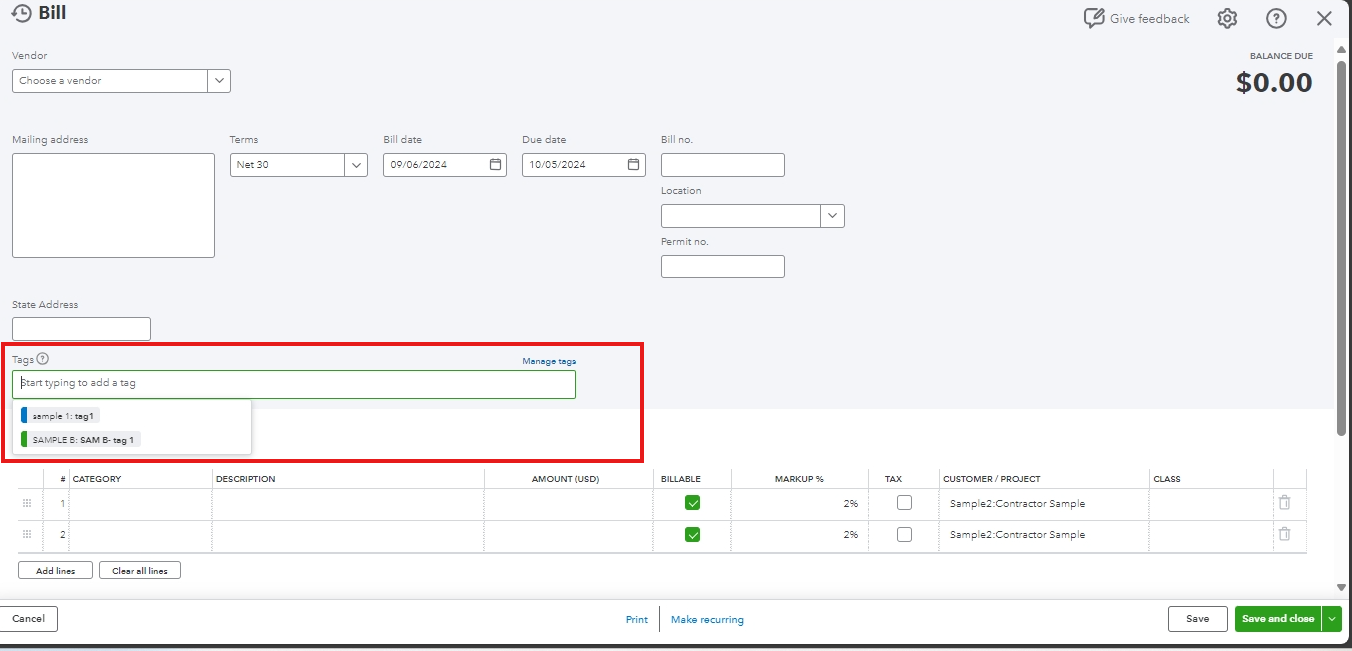Delete line 1 using the trash icon
The image size is (1352, 651).
click(x=1285, y=503)
